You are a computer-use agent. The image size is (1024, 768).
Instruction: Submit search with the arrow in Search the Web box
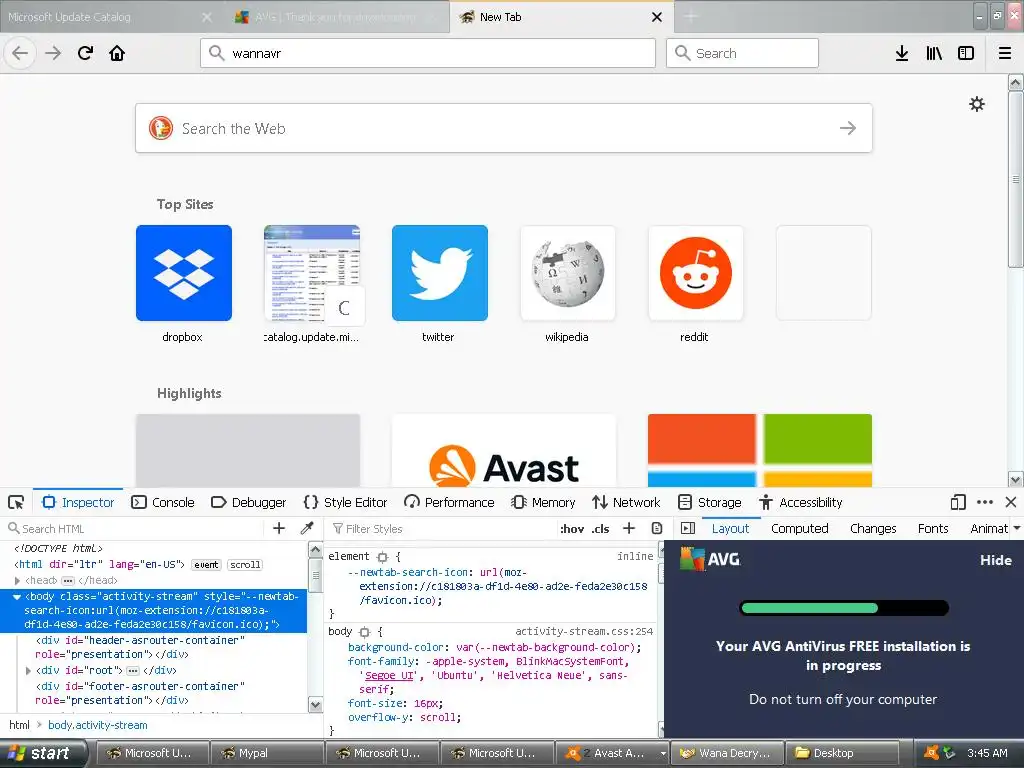click(x=848, y=128)
